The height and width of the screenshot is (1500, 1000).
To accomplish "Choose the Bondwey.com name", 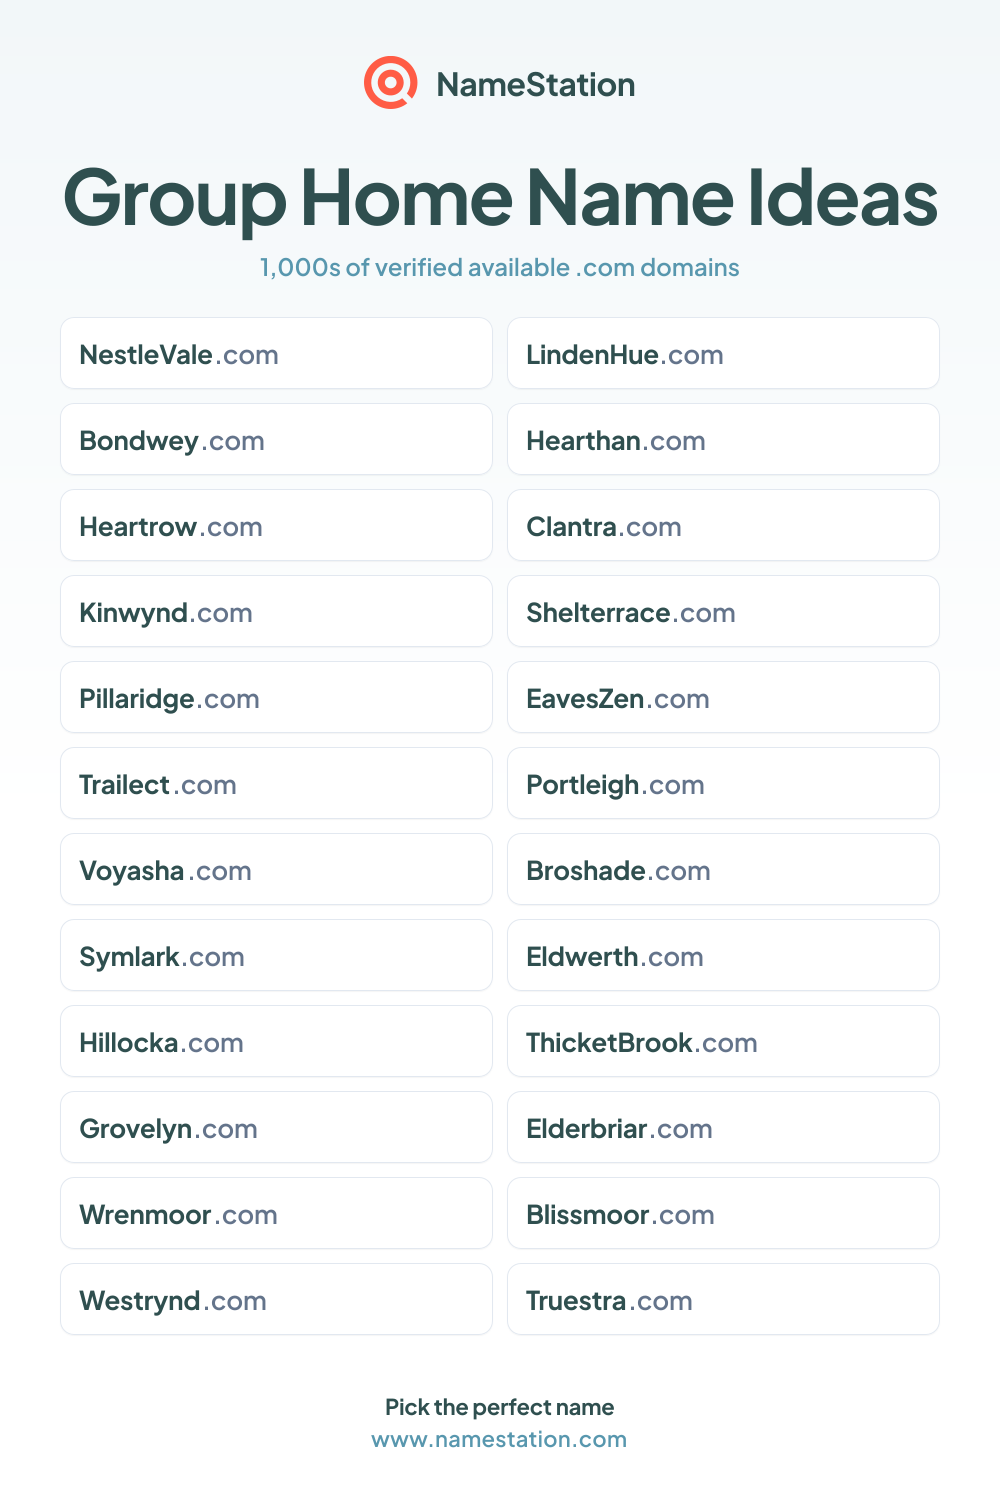I will pos(276,439).
